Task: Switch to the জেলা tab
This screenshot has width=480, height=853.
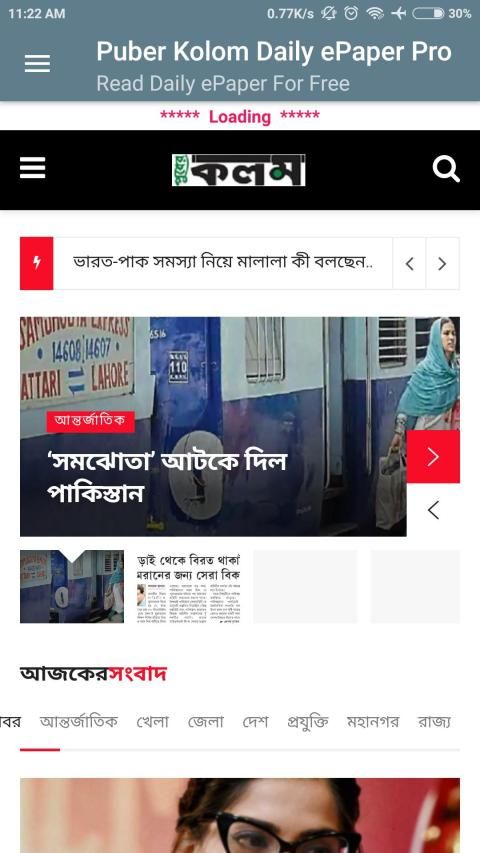Action: click(x=206, y=722)
